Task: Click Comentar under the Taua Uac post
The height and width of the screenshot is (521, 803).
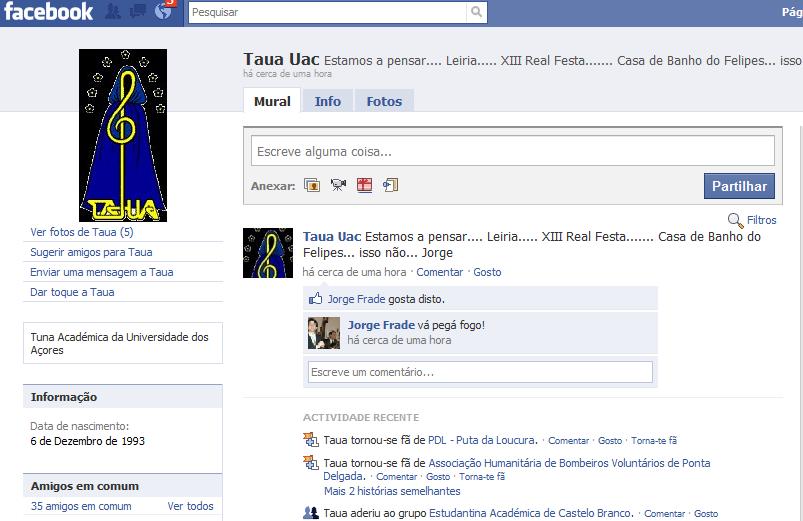Action: [439, 272]
